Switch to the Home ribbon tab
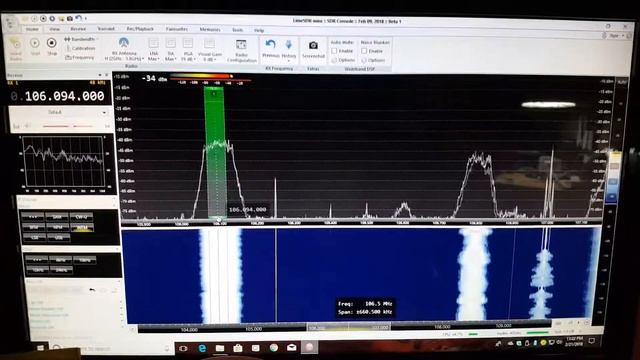This screenshot has height=360, width=640. click(x=32, y=29)
